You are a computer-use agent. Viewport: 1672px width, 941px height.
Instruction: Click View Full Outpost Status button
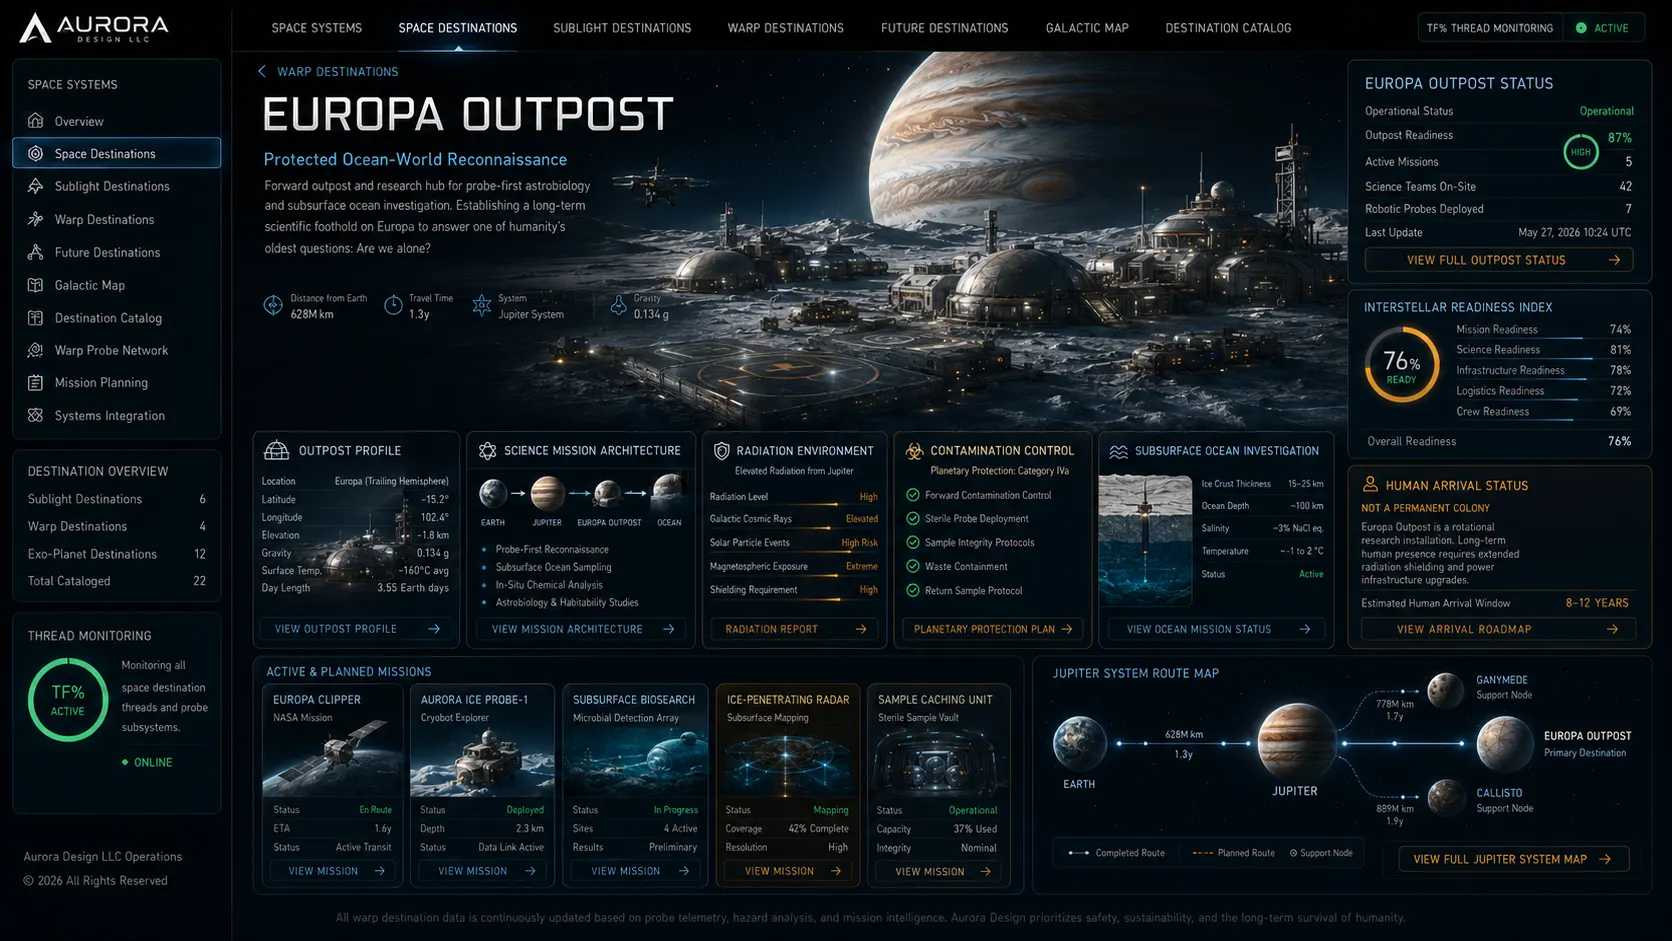click(1499, 260)
